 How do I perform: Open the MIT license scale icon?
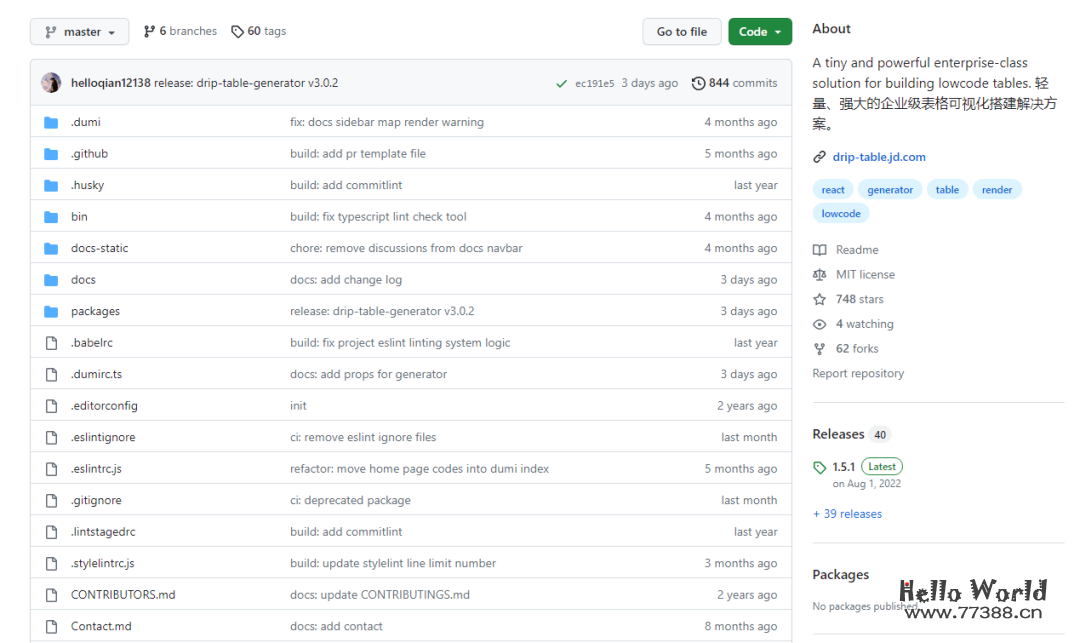point(820,275)
